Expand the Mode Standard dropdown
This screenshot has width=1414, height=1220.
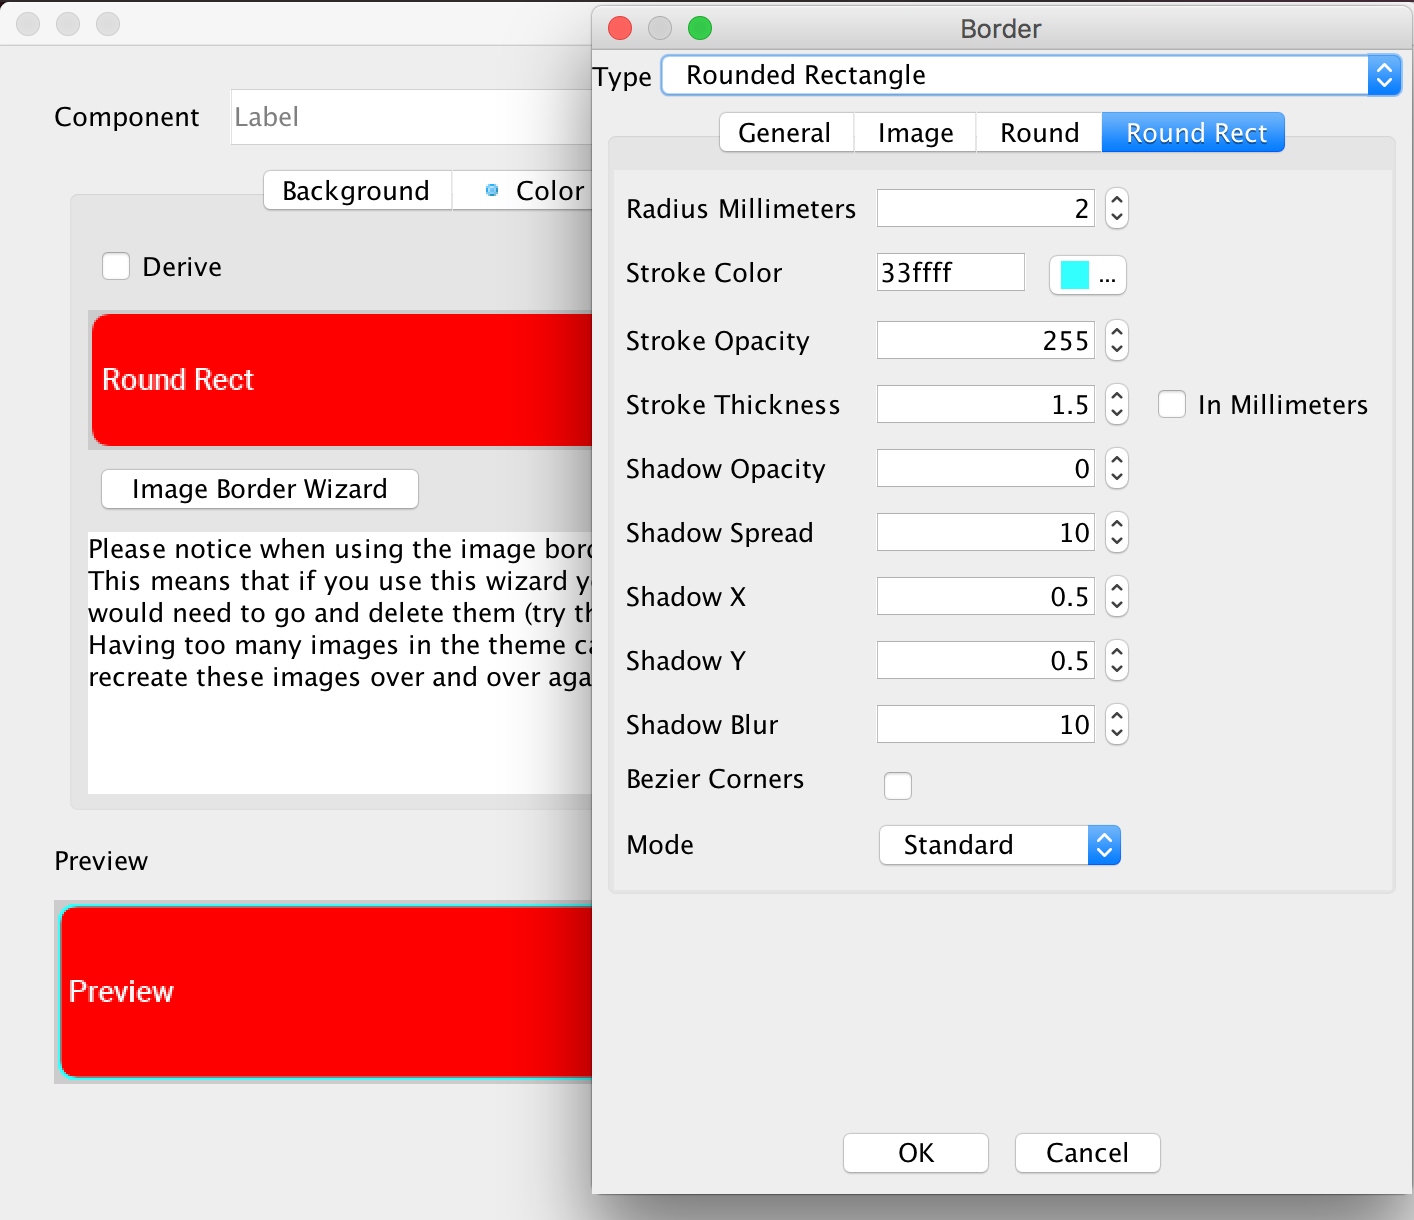[999, 845]
